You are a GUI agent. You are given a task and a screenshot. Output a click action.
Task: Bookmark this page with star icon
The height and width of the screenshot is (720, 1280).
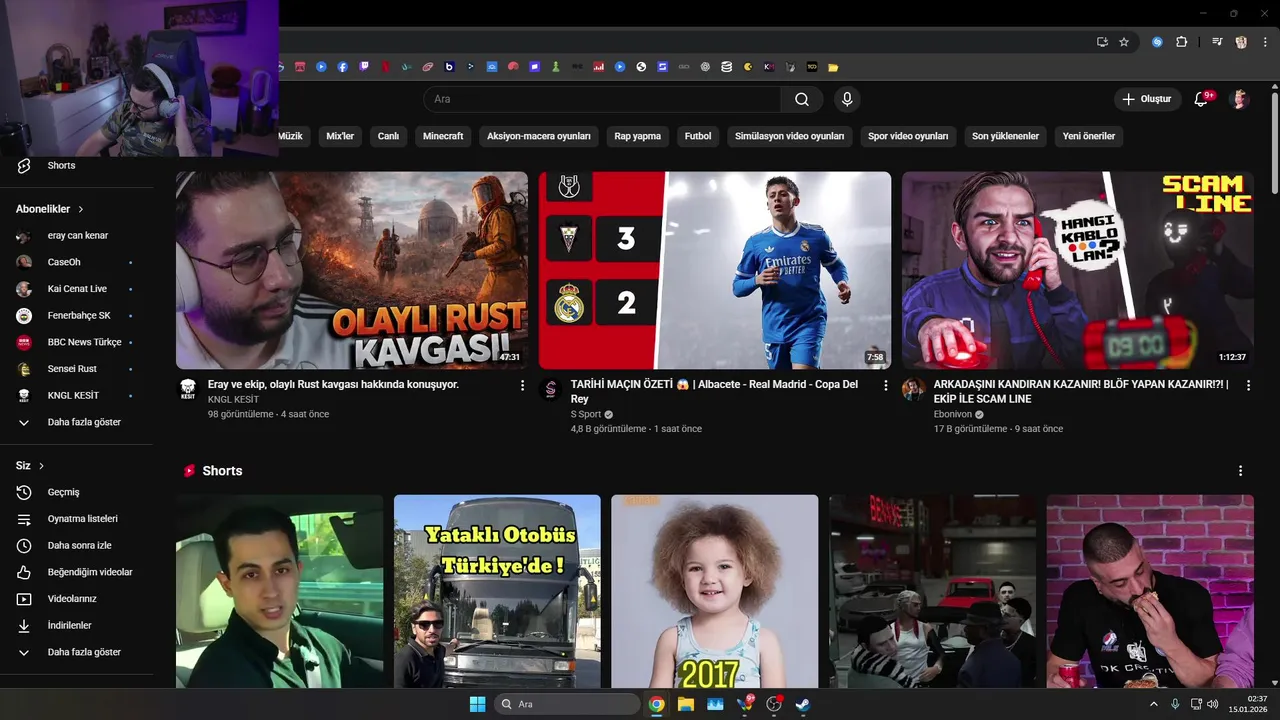point(1124,42)
